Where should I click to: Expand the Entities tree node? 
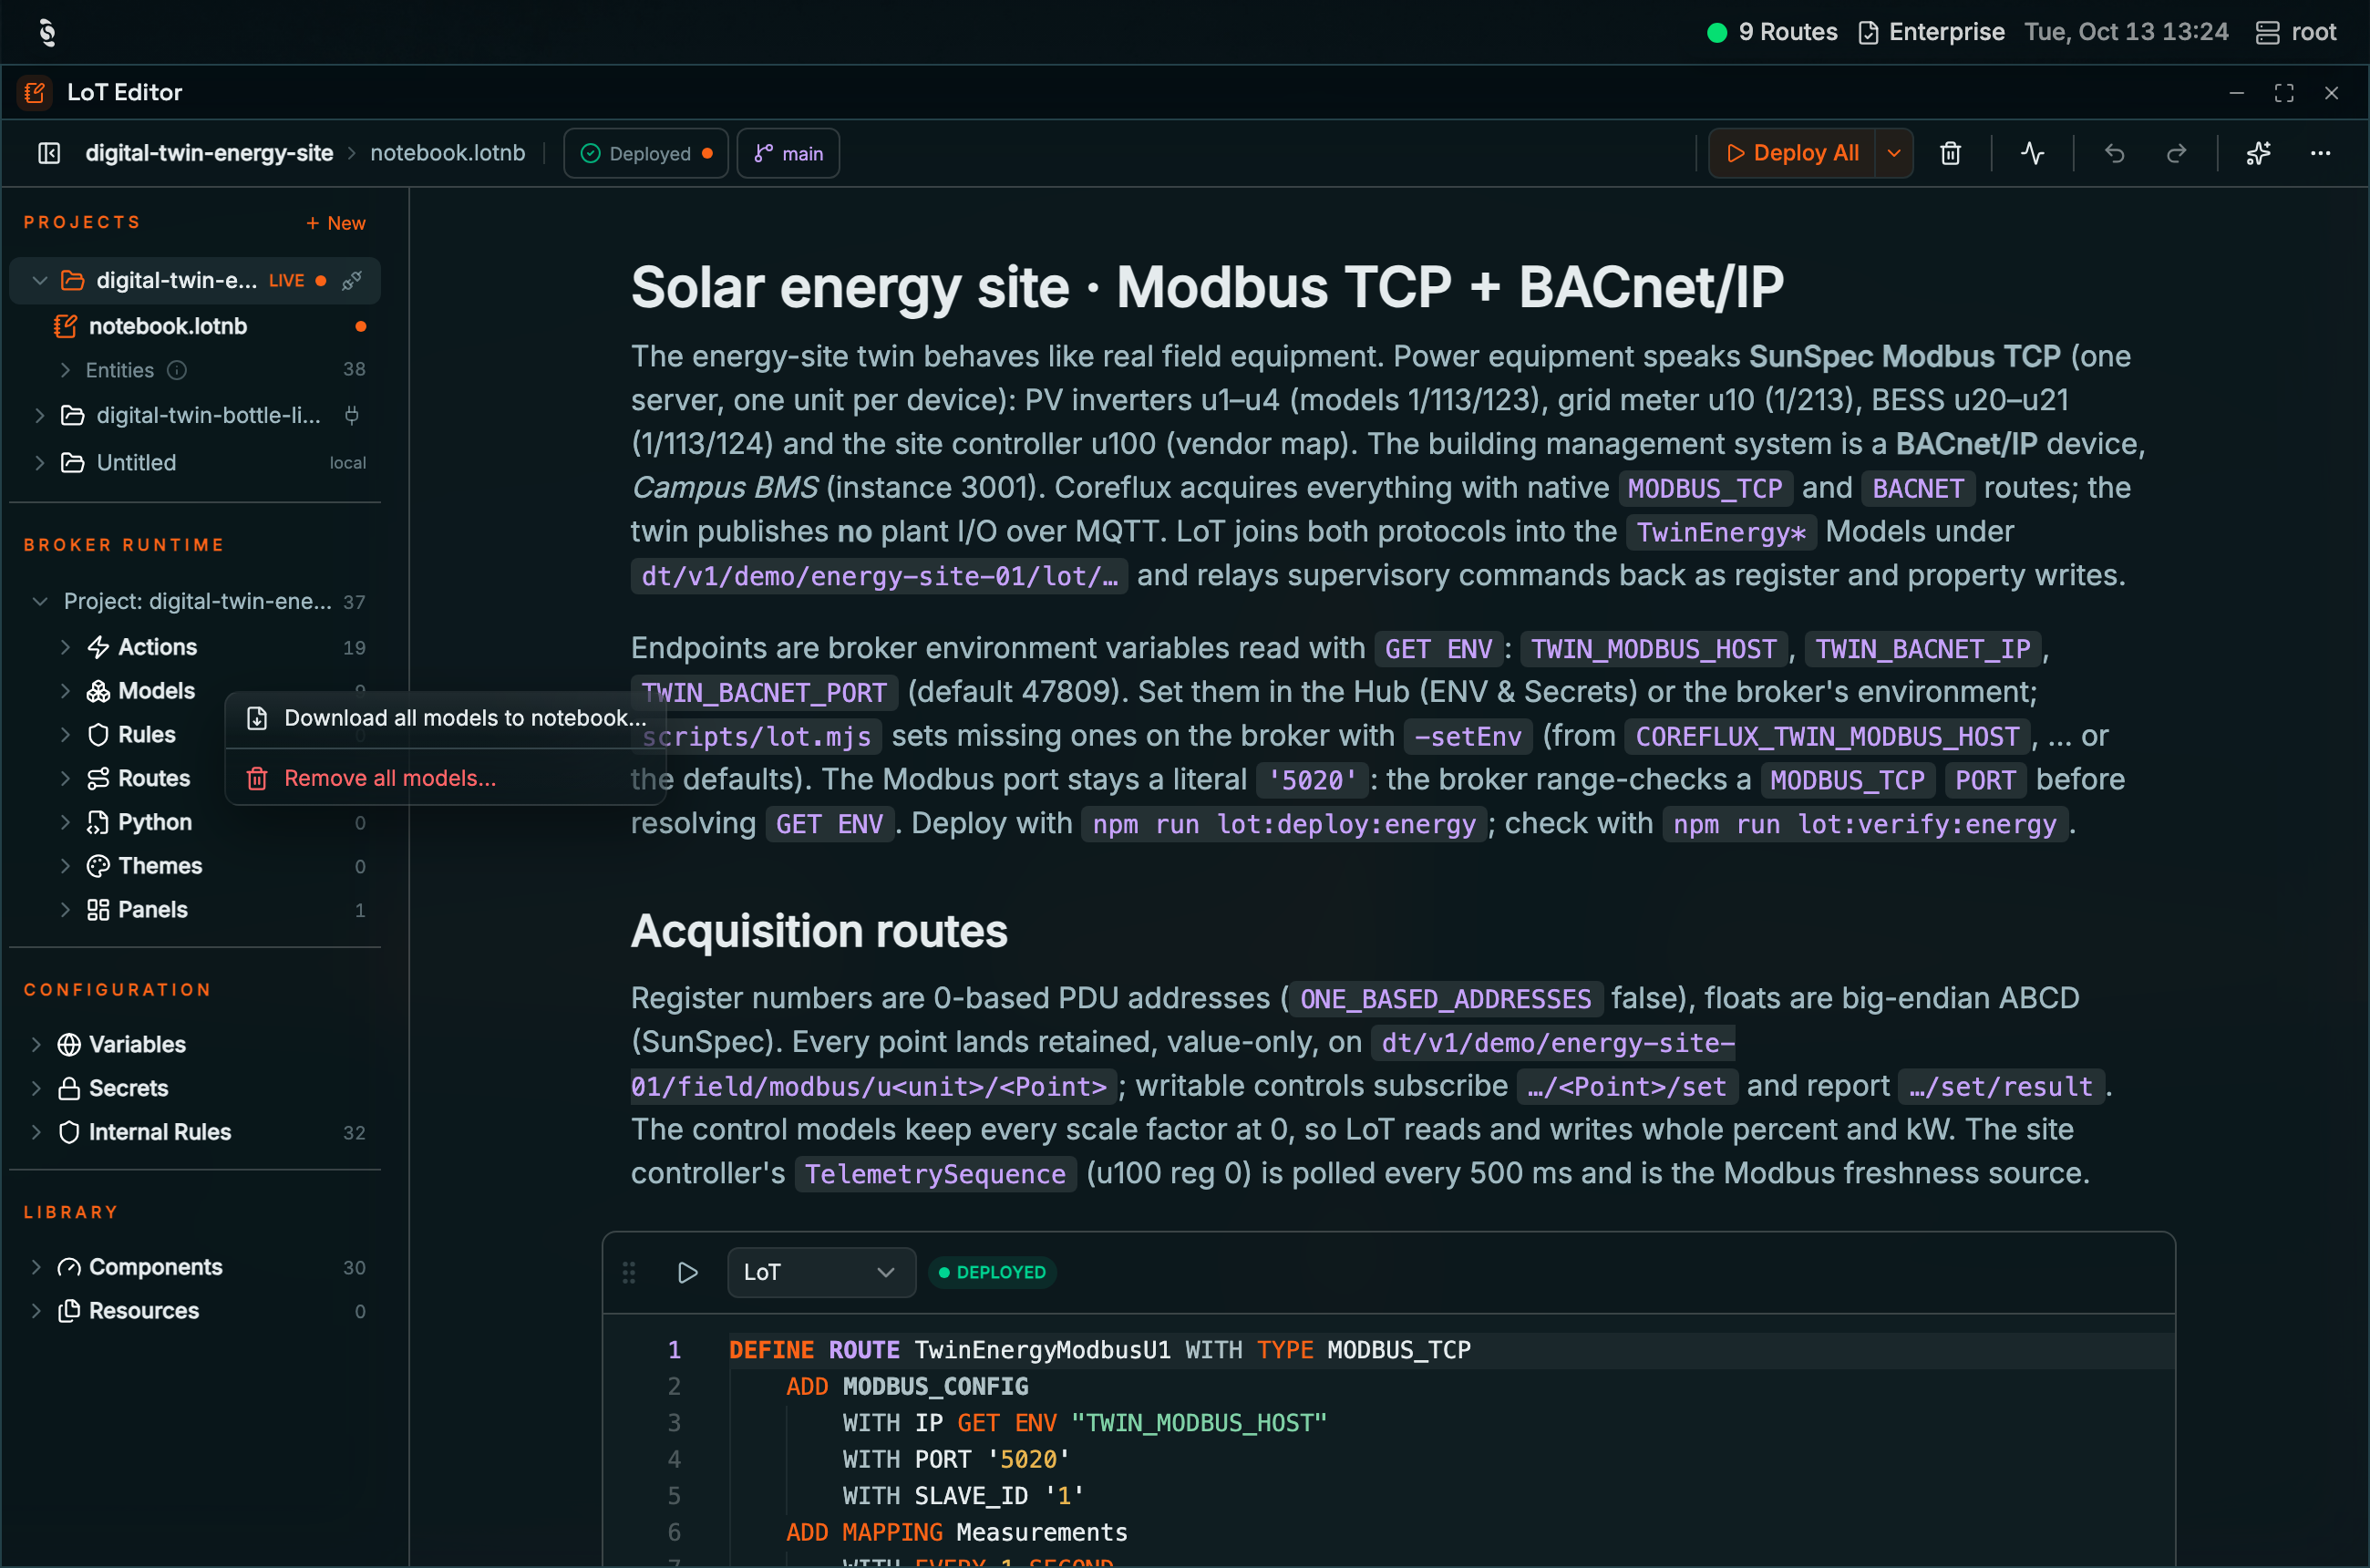[x=66, y=370]
